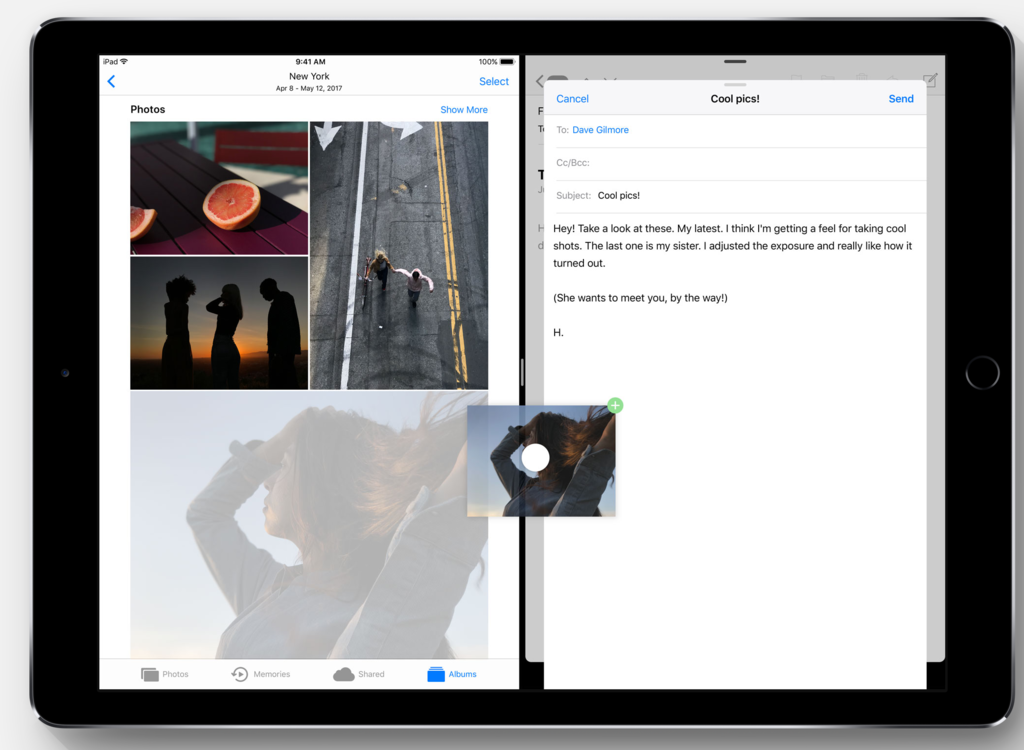
Task: Open the aerial street photo thumbnail
Action: pyautogui.click(x=398, y=255)
